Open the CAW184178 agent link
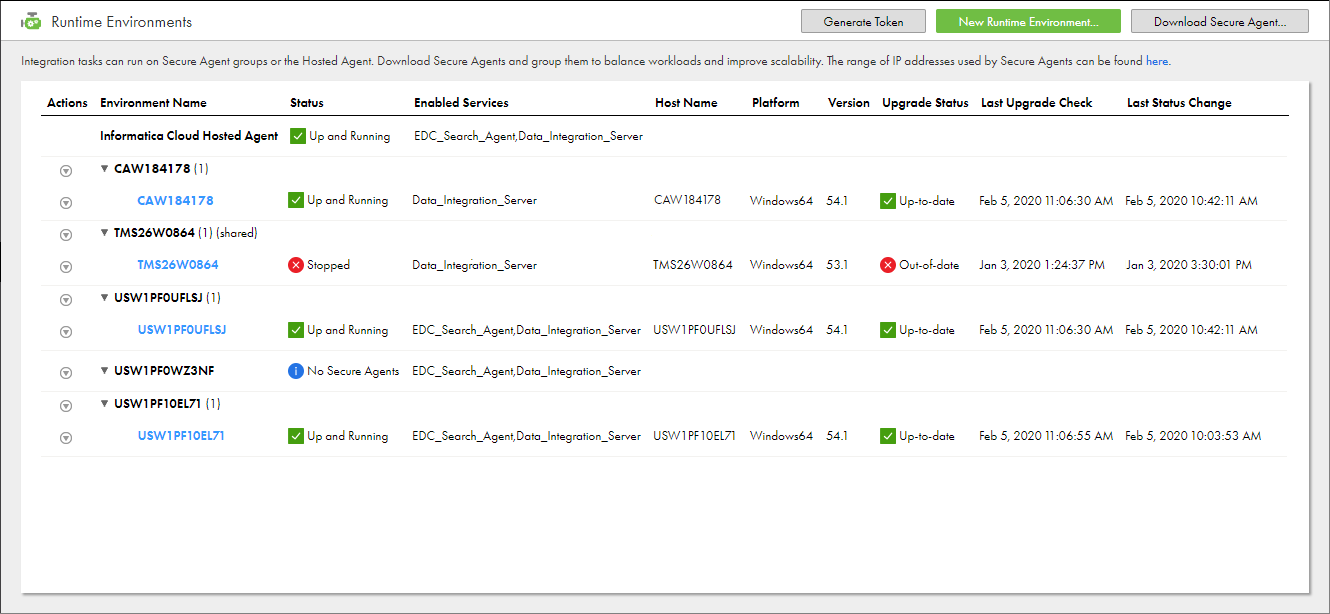This screenshot has height=614, width=1330. tap(175, 201)
